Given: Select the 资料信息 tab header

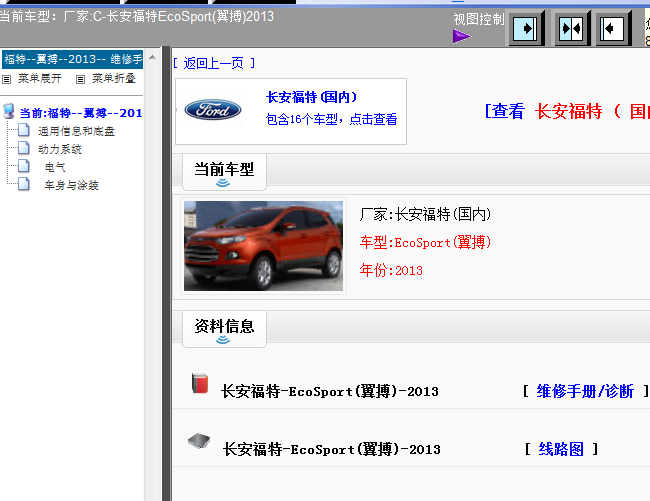Looking at the screenshot, I should (224, 329).
